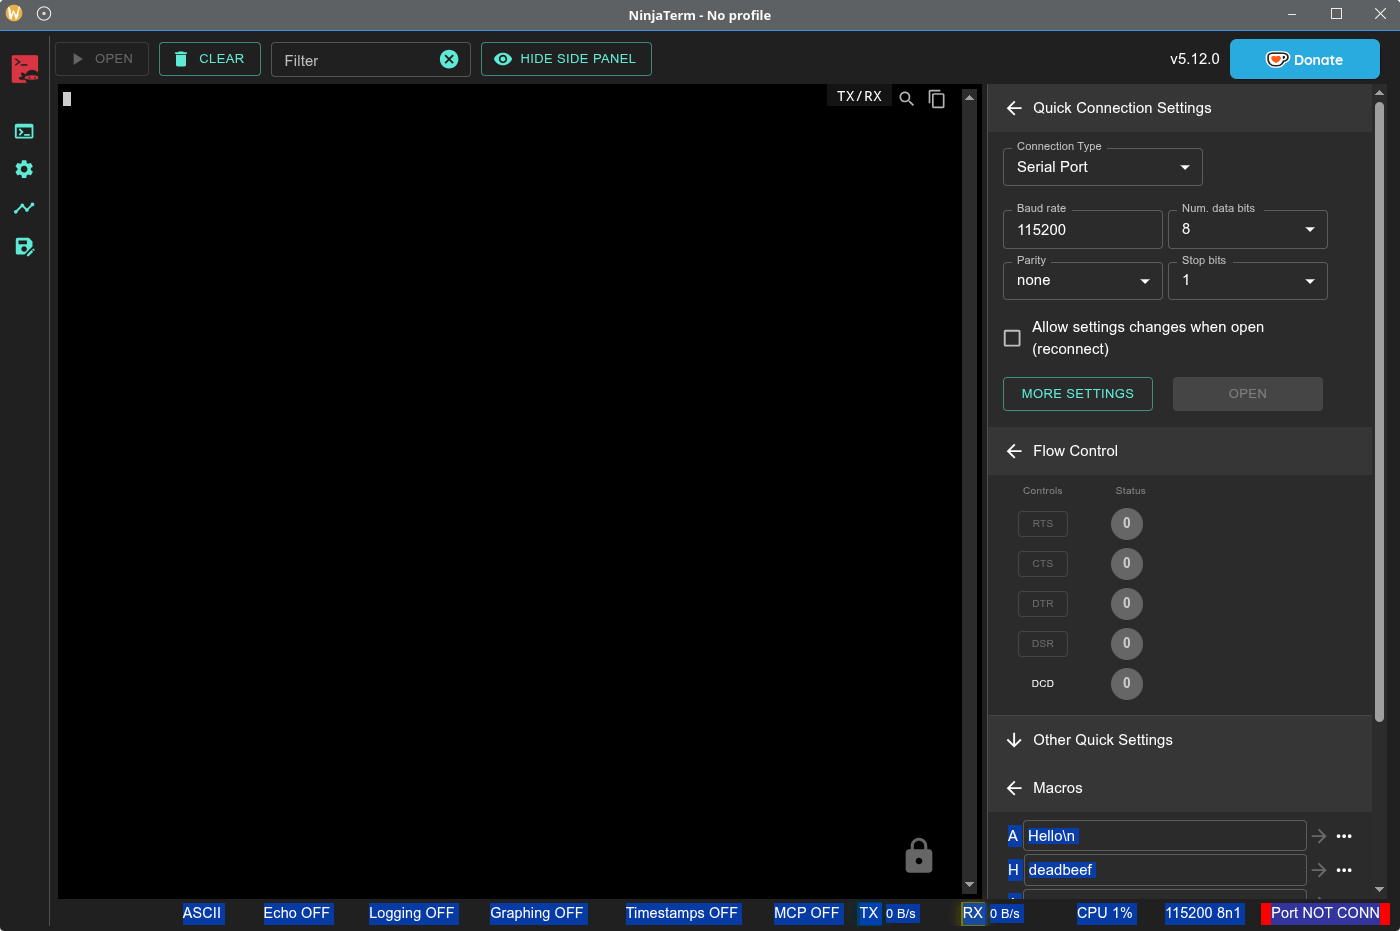1400x931 pixels.
Task: Click the CTS control label
Action: [1043, 564]
